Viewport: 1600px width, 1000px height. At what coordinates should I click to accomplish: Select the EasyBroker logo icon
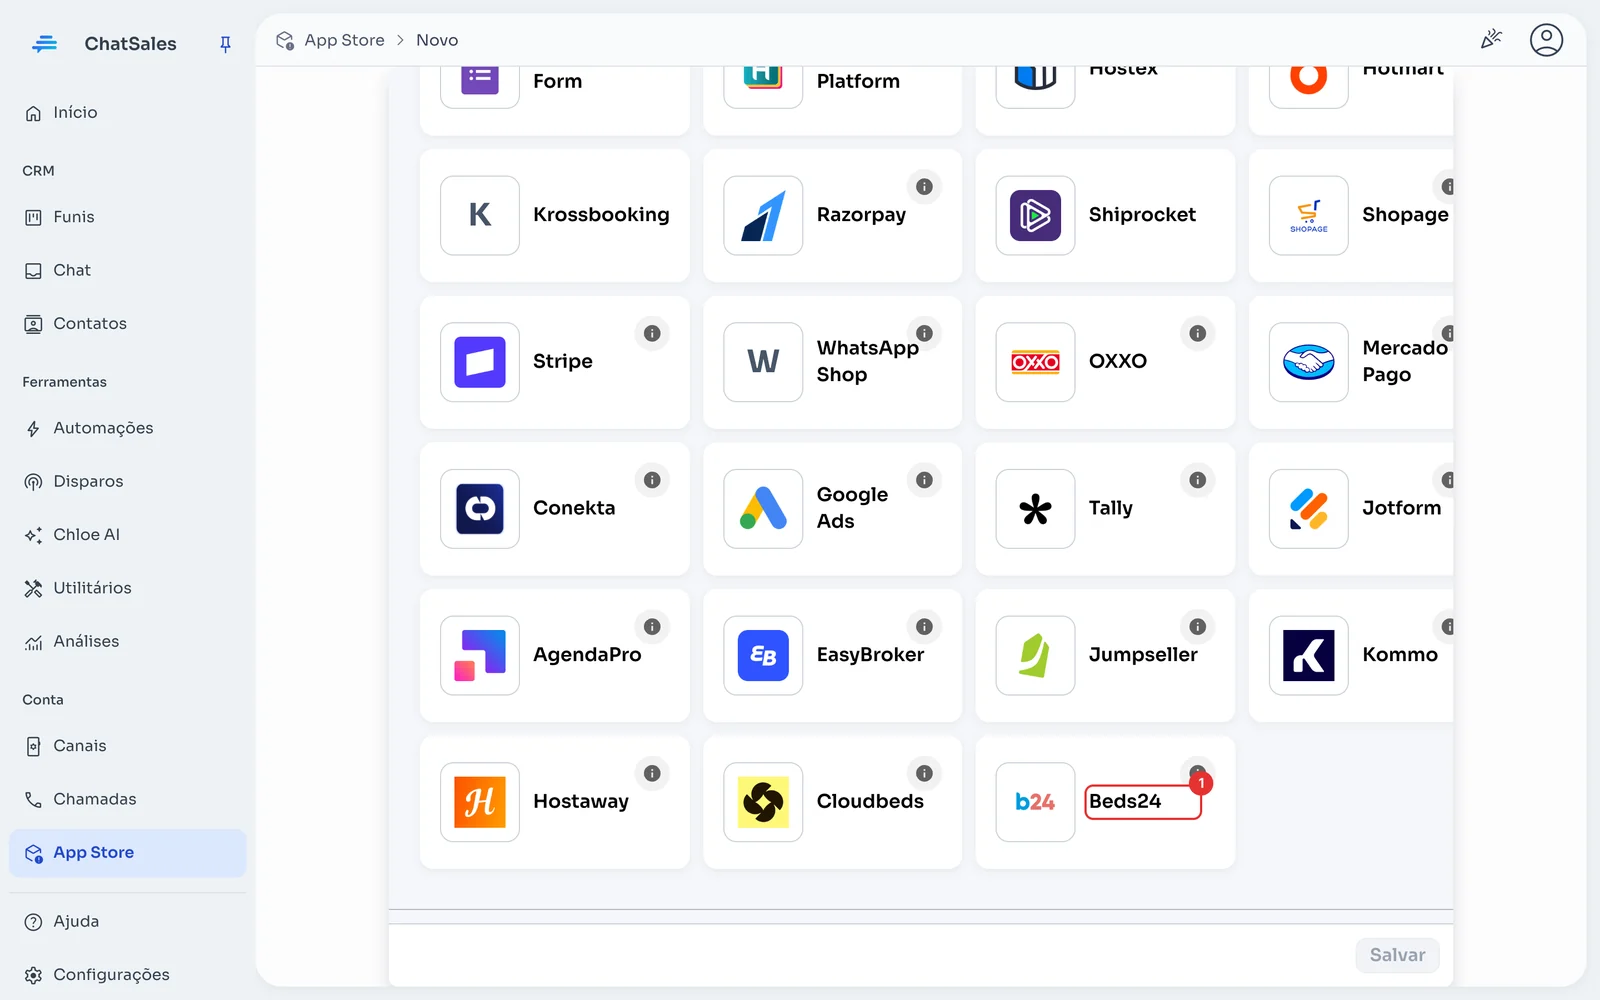tap(763, 655)
